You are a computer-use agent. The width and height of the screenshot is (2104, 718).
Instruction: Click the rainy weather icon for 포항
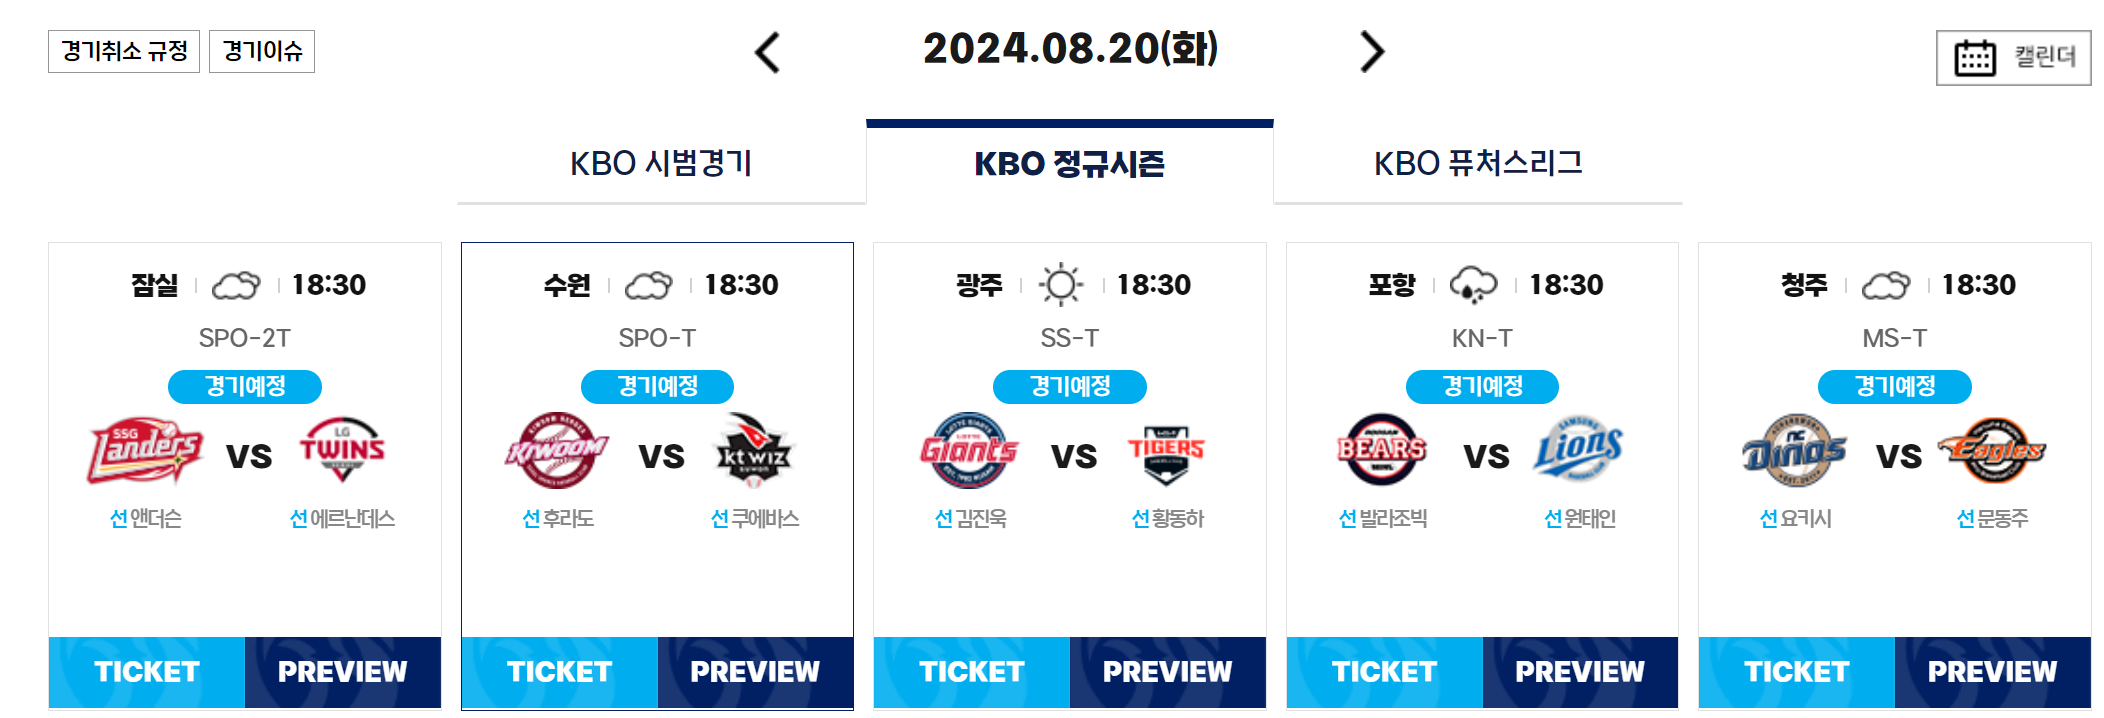pyautogui.click(x=1473, y=285)
